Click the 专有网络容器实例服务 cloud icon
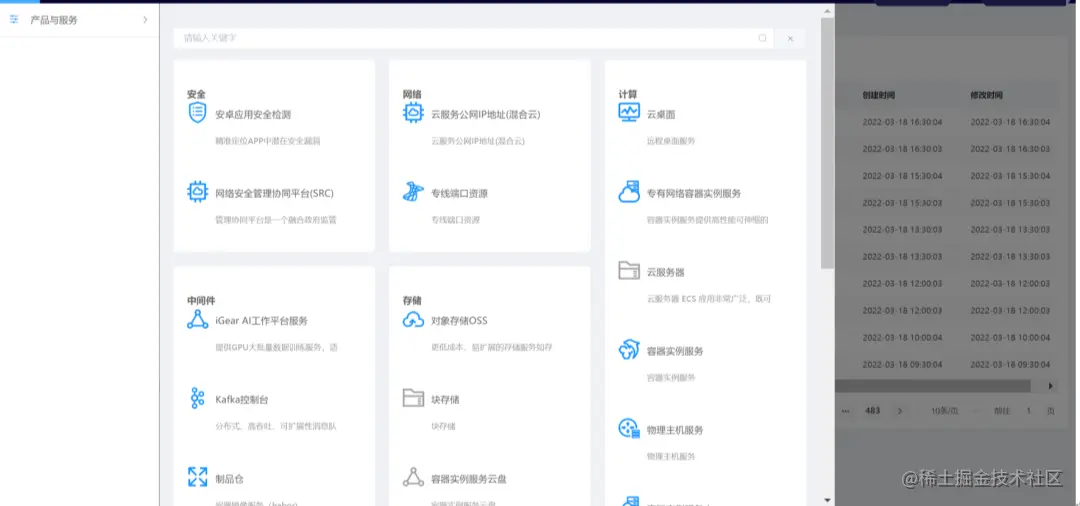The height and width of the screenshot is (506, 1080). click(x=629, y=191)
